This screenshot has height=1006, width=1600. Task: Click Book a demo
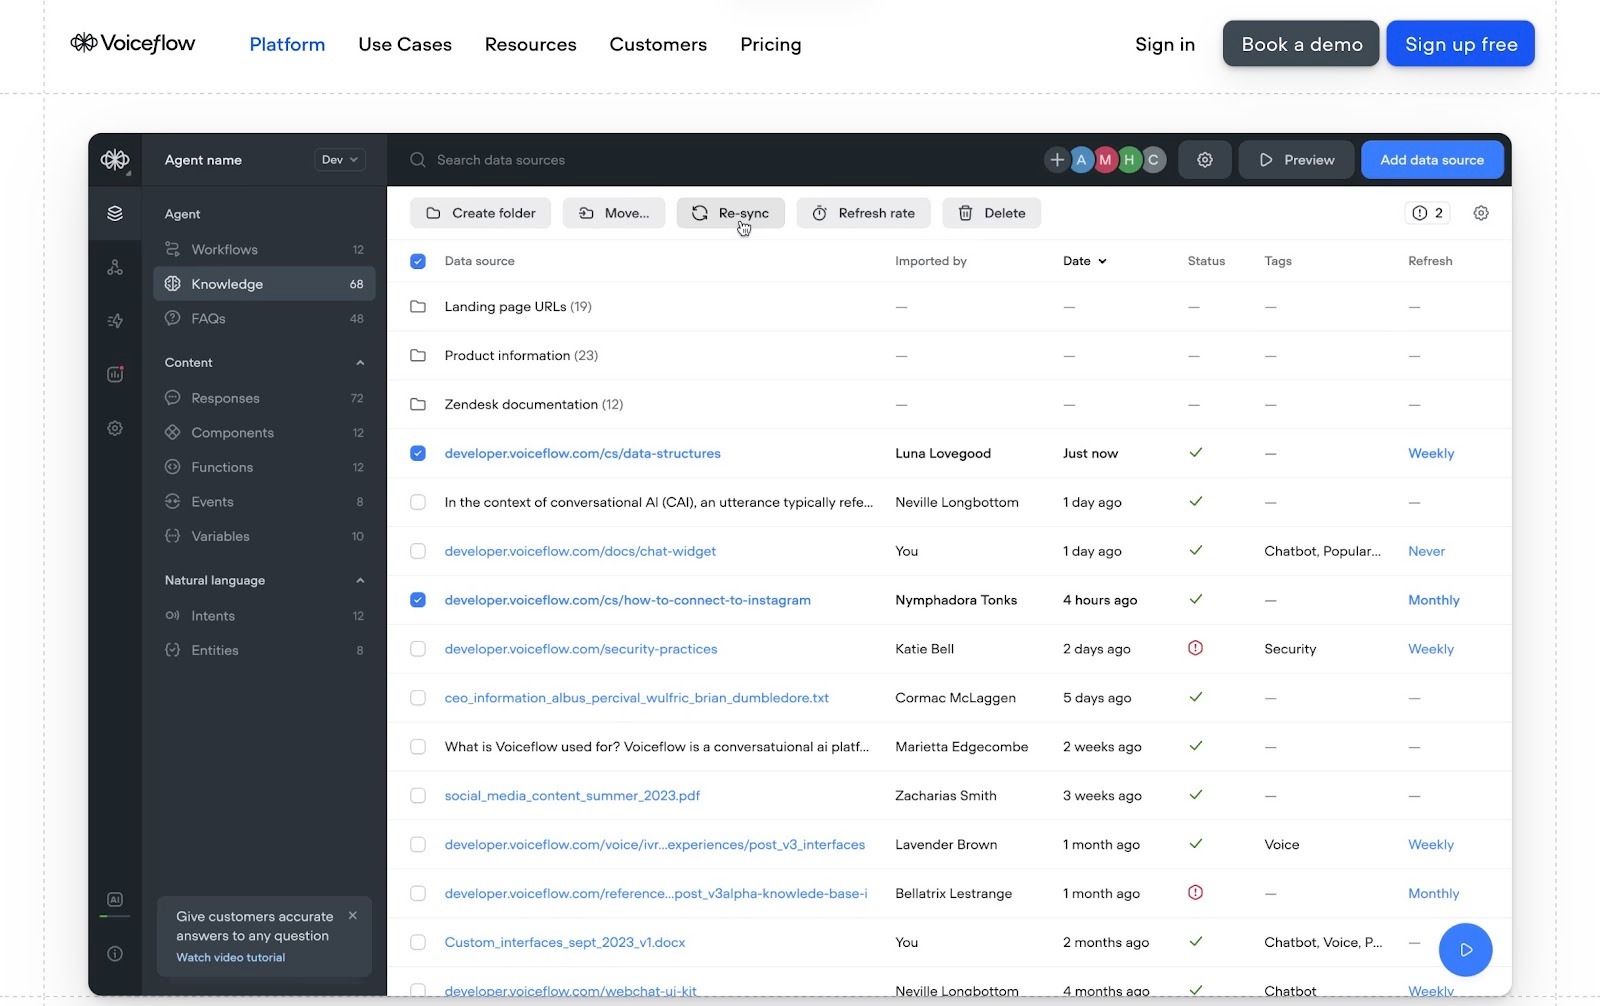pos(1301,44)
